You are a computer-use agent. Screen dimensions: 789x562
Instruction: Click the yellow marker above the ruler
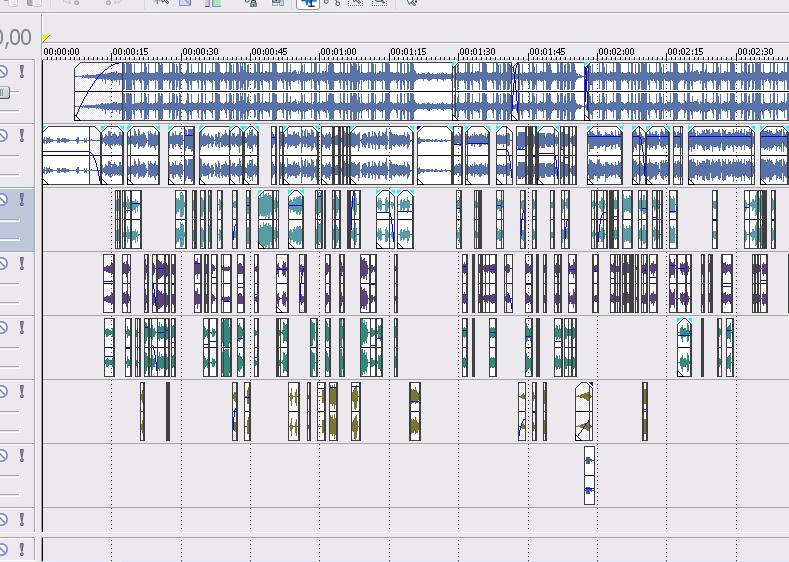[x=46, y=38]
